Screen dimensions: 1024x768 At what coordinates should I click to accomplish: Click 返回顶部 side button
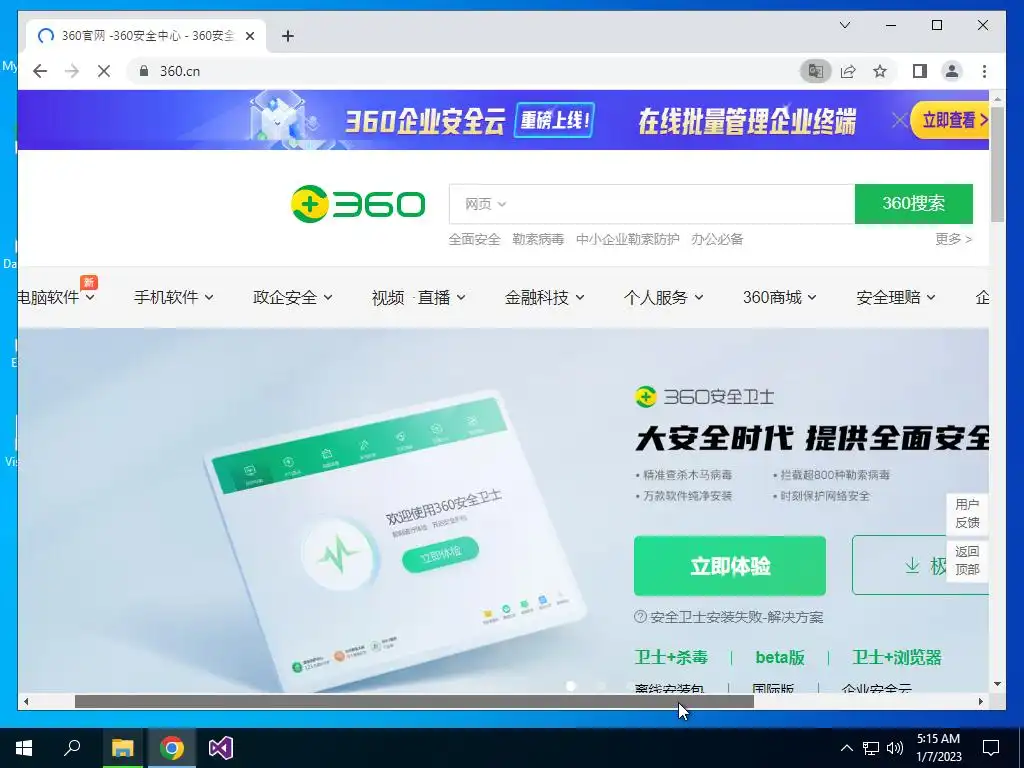967,560
